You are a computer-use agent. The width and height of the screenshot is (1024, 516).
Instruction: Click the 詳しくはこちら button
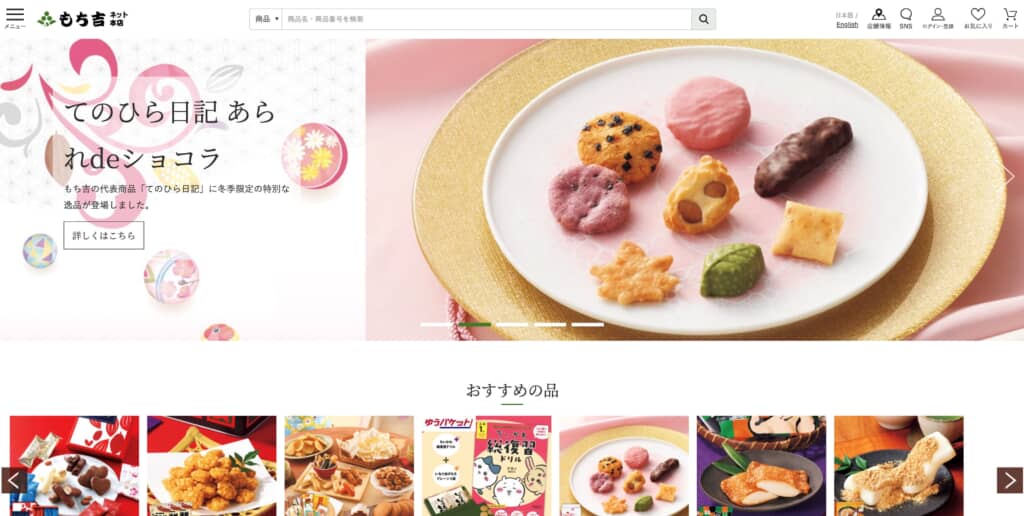tap(104, 235)
